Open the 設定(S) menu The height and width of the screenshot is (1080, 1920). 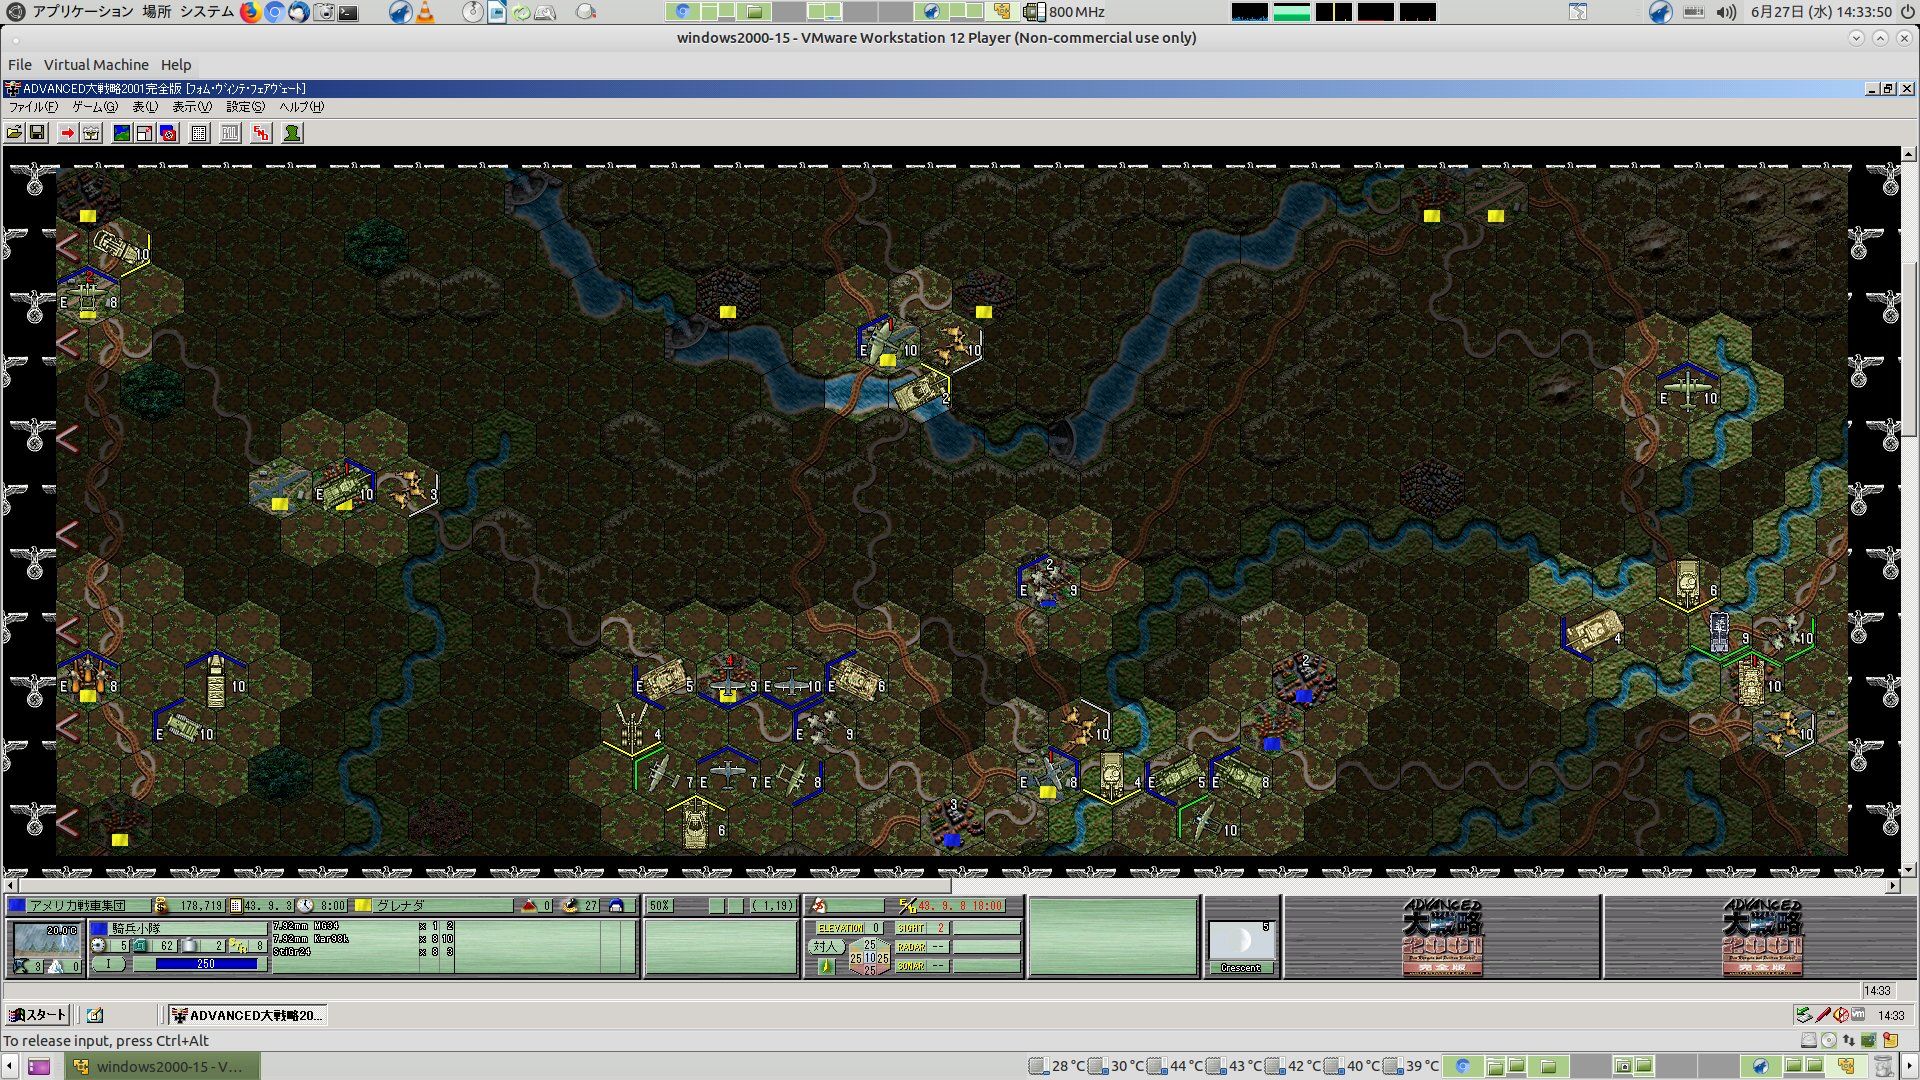point(245,107)
